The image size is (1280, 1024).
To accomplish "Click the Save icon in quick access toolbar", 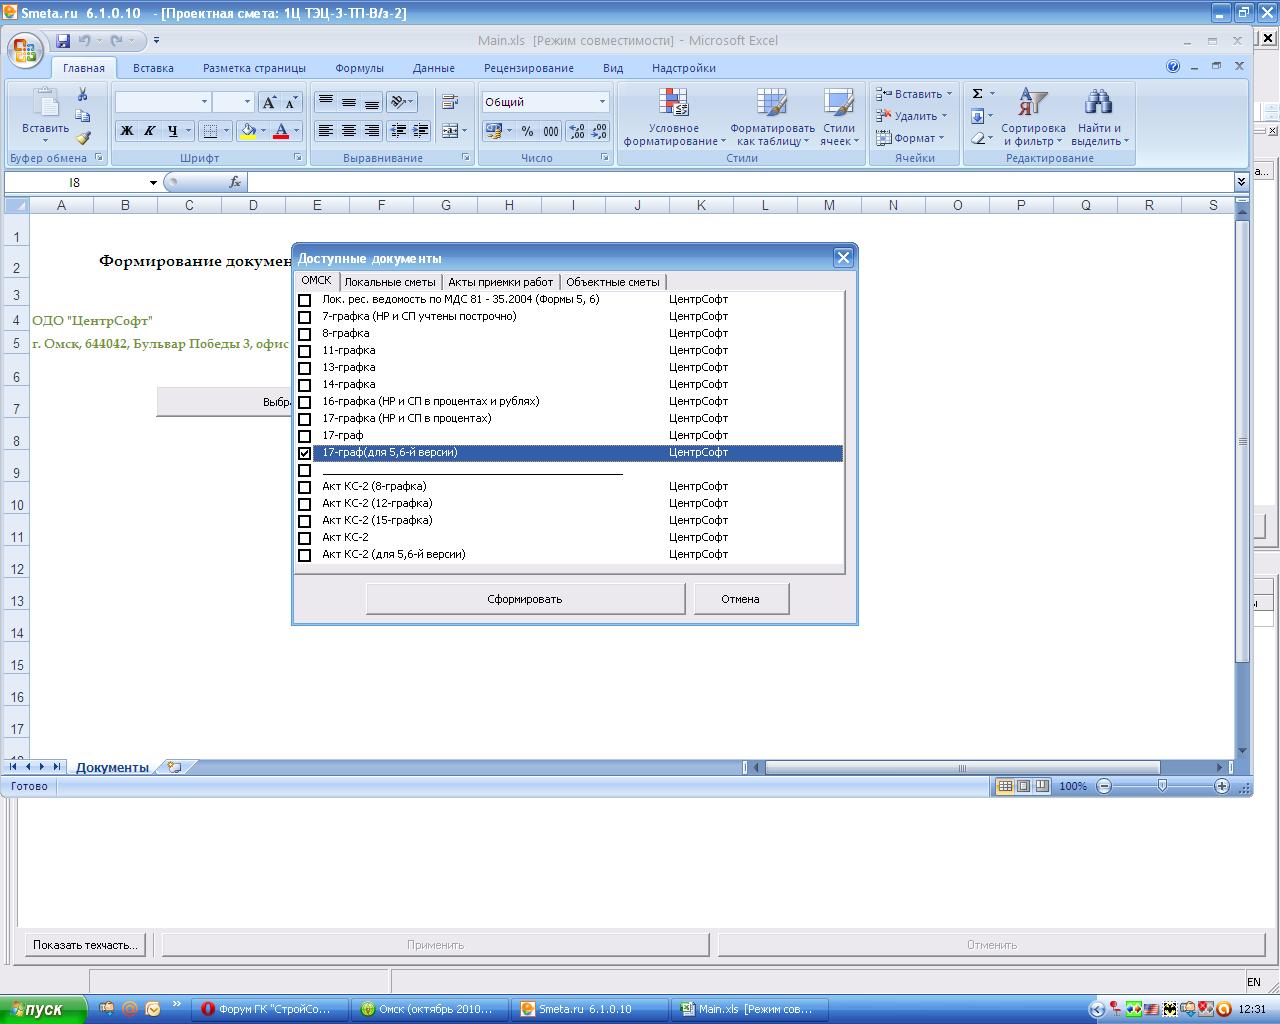I will [63, 41].
